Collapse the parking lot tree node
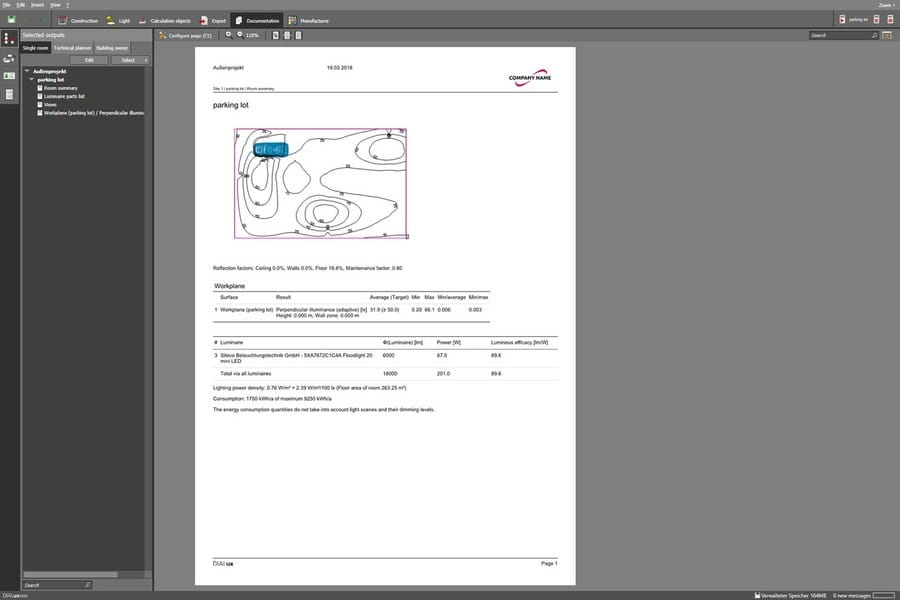 click(32, 80)
